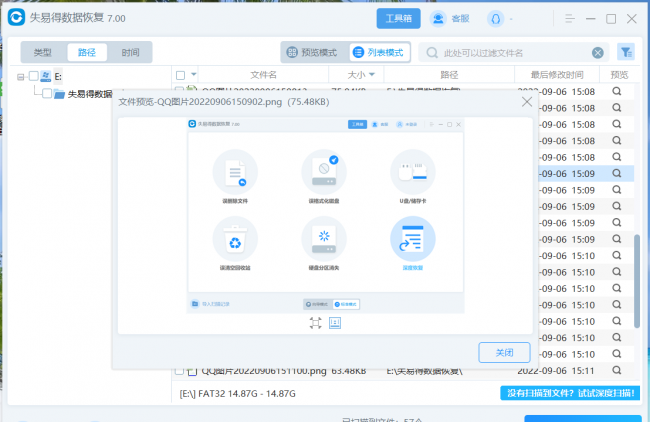Collapse the E: drive tree node

[x=20, y=77]
